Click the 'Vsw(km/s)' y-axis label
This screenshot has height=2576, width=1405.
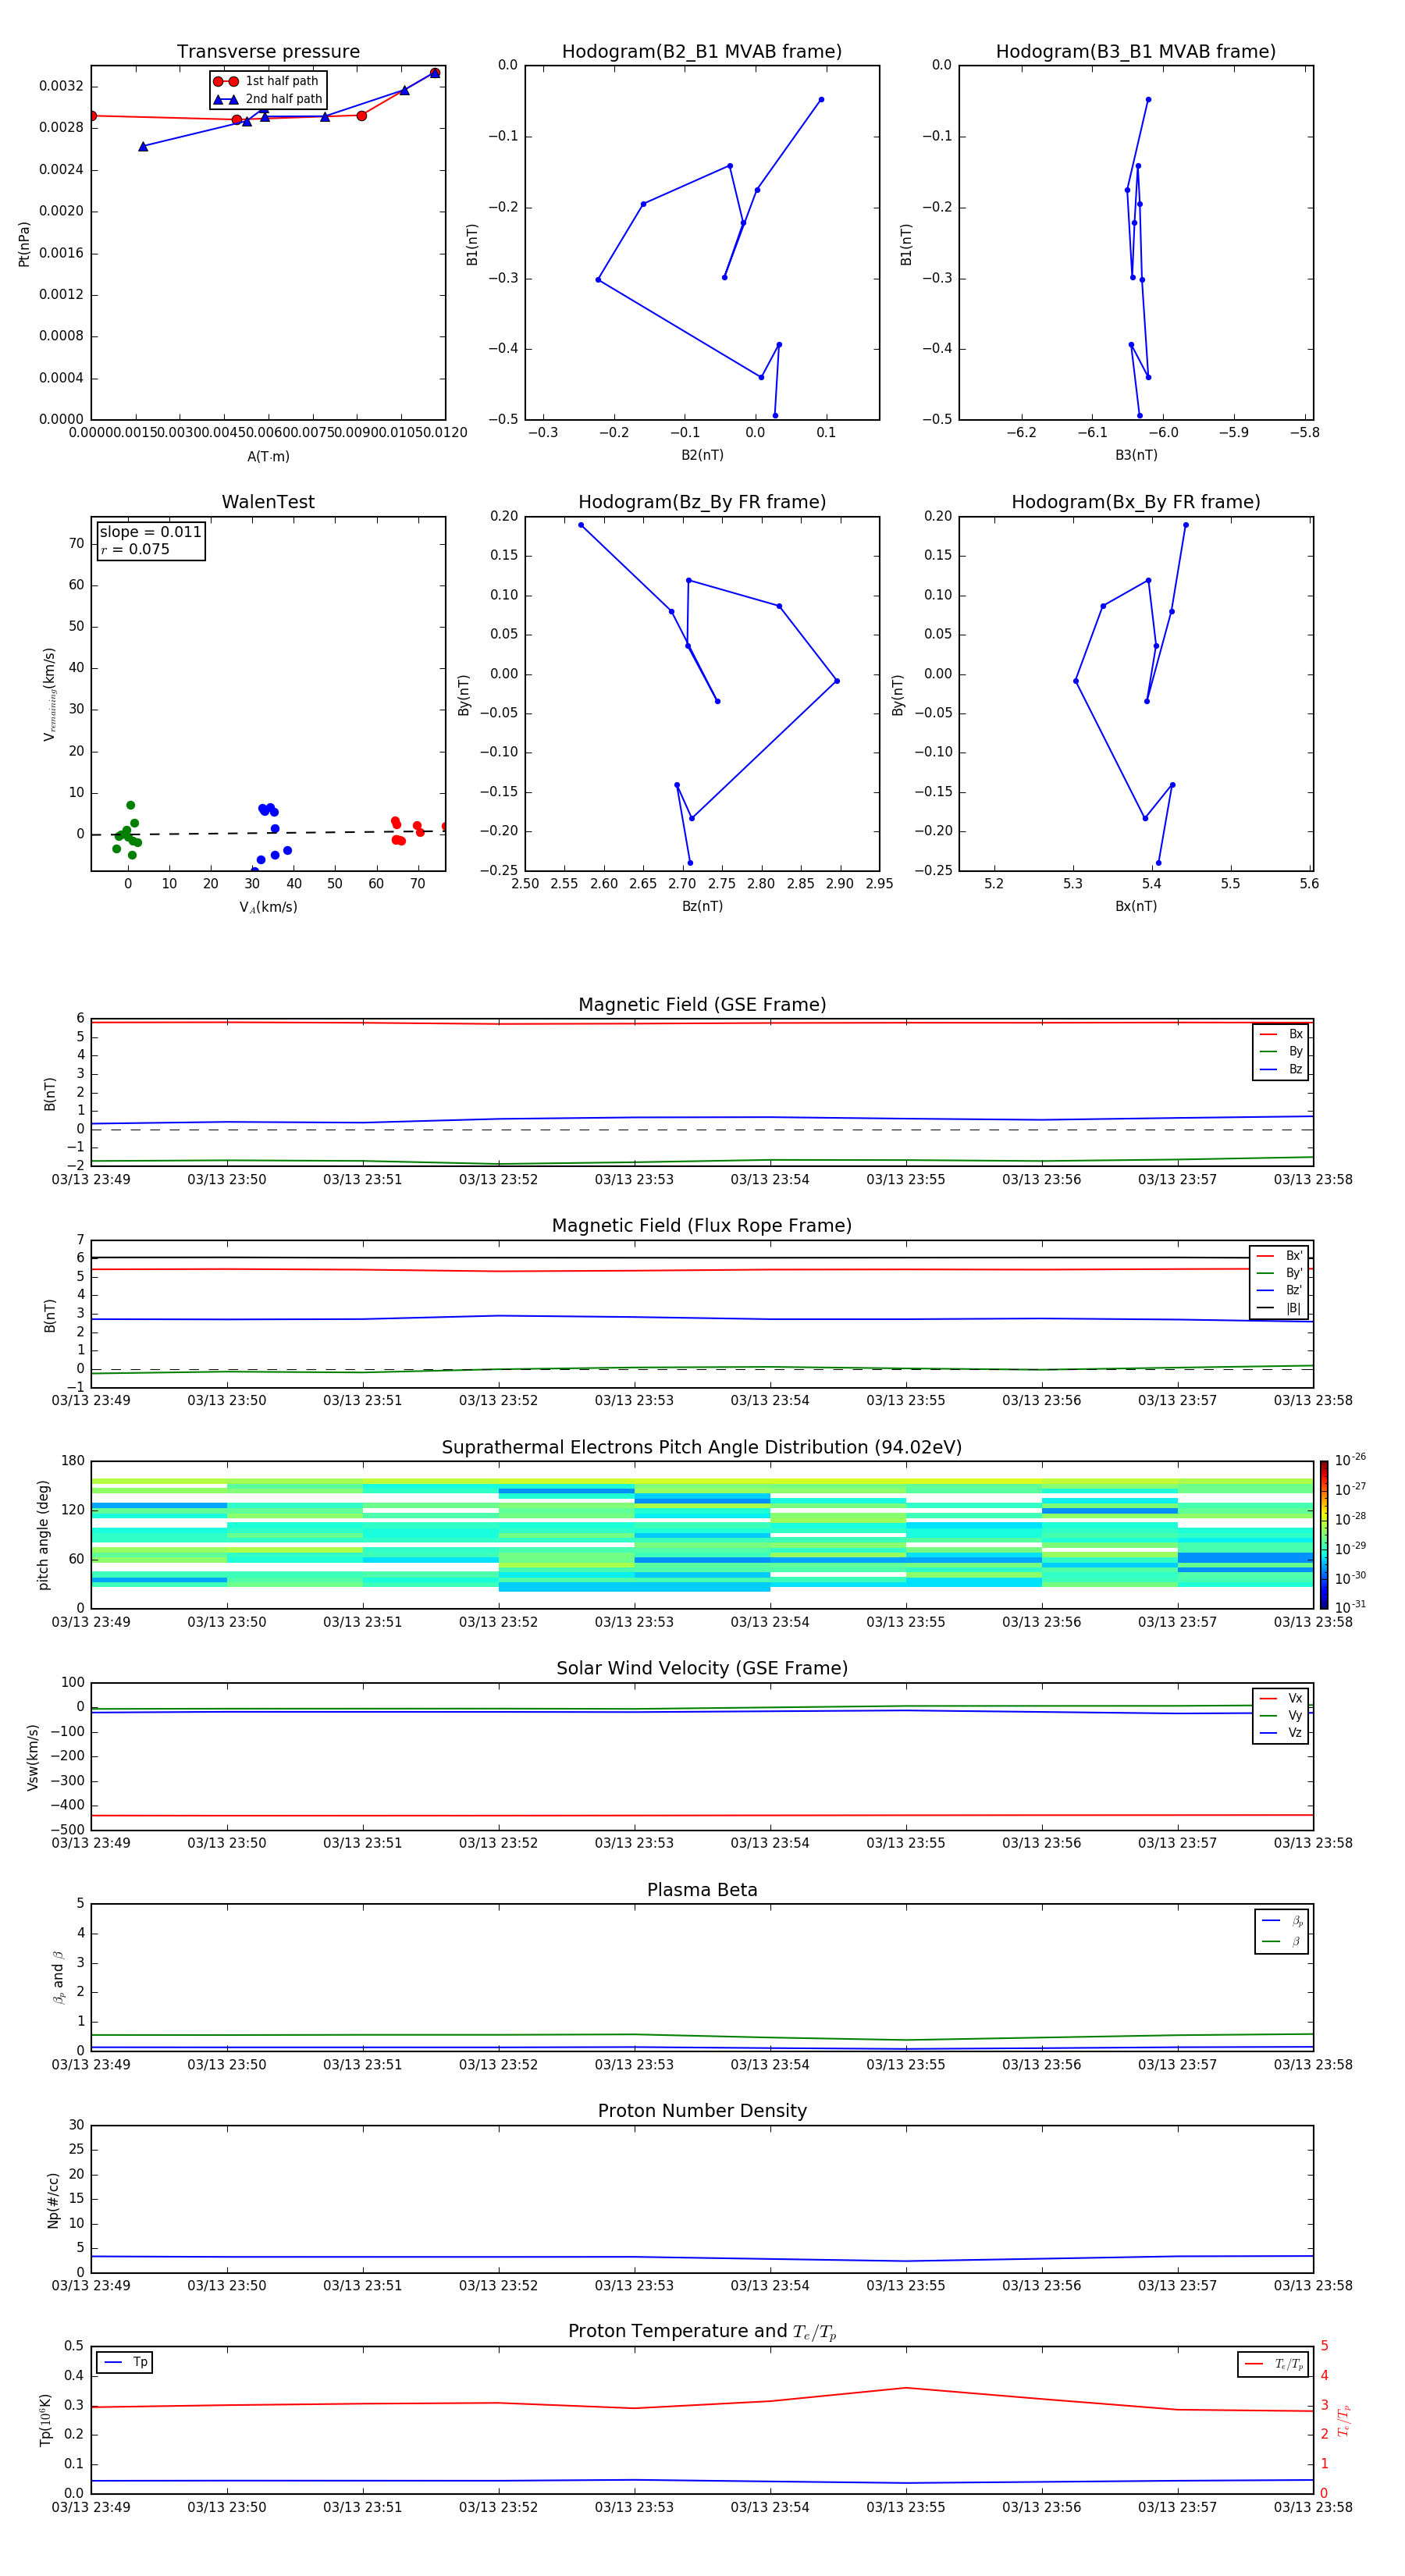[33, 1757]
